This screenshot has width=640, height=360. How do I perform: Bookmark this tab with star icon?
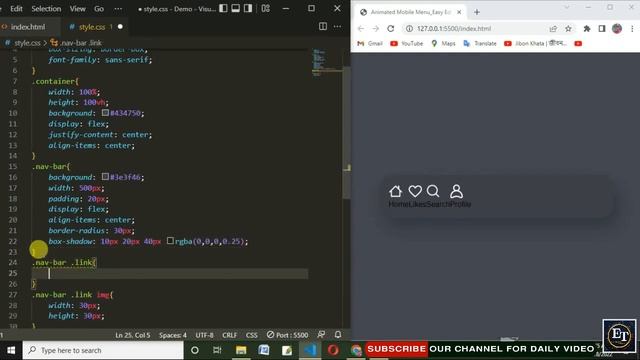pyautogui.click(x=568, y=29)
